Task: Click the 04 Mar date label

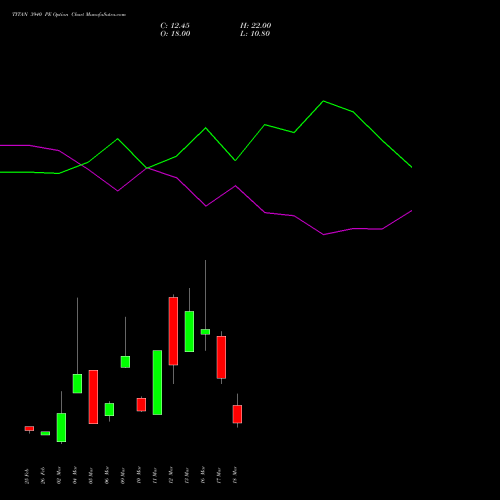Action: pyautogui.click(x=75, y=475)
